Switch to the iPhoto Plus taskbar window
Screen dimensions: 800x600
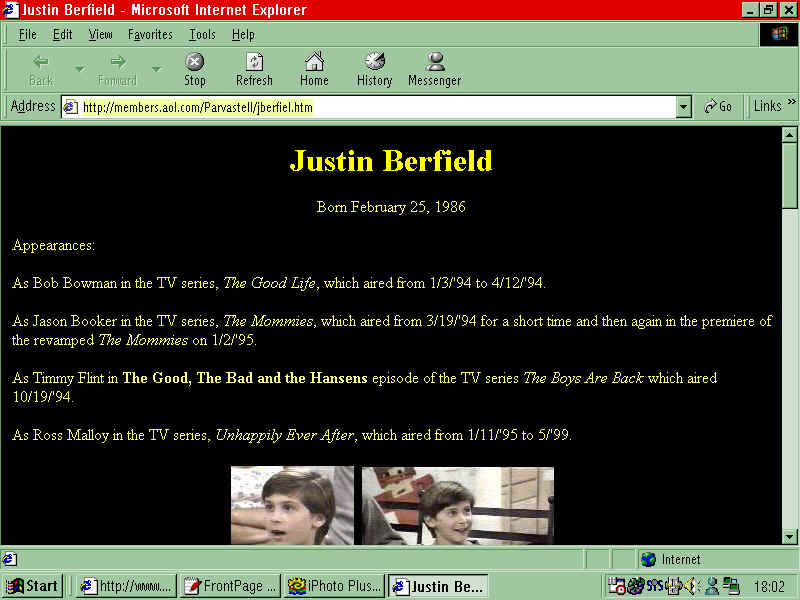(x=334, y=586)
